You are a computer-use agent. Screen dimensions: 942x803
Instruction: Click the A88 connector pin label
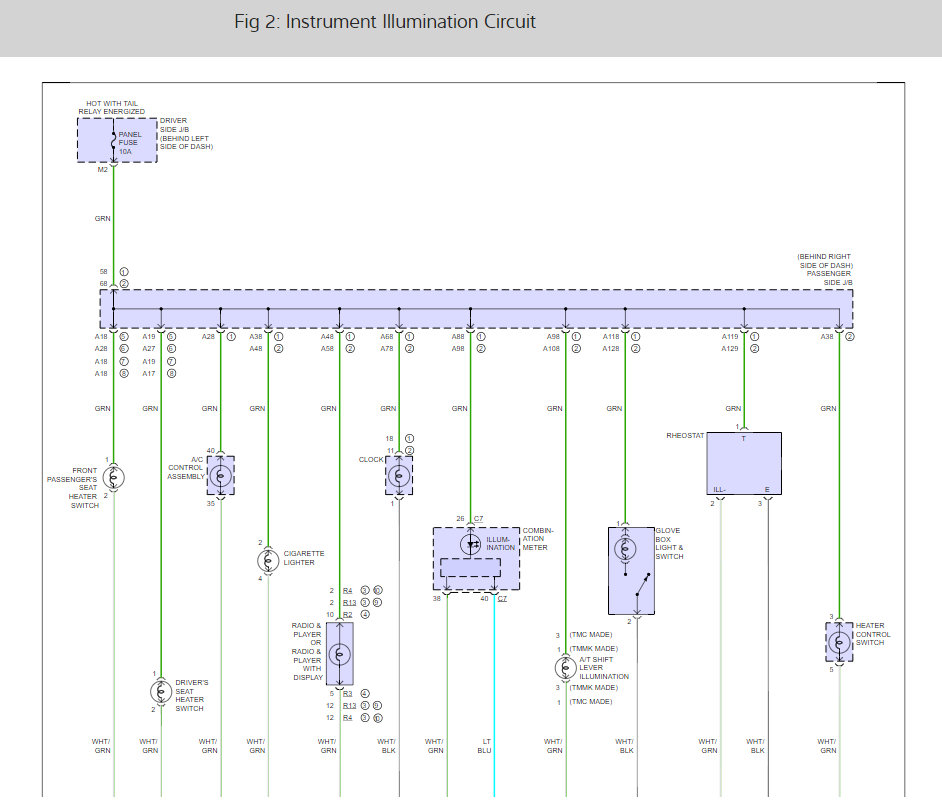coord(458,337)
